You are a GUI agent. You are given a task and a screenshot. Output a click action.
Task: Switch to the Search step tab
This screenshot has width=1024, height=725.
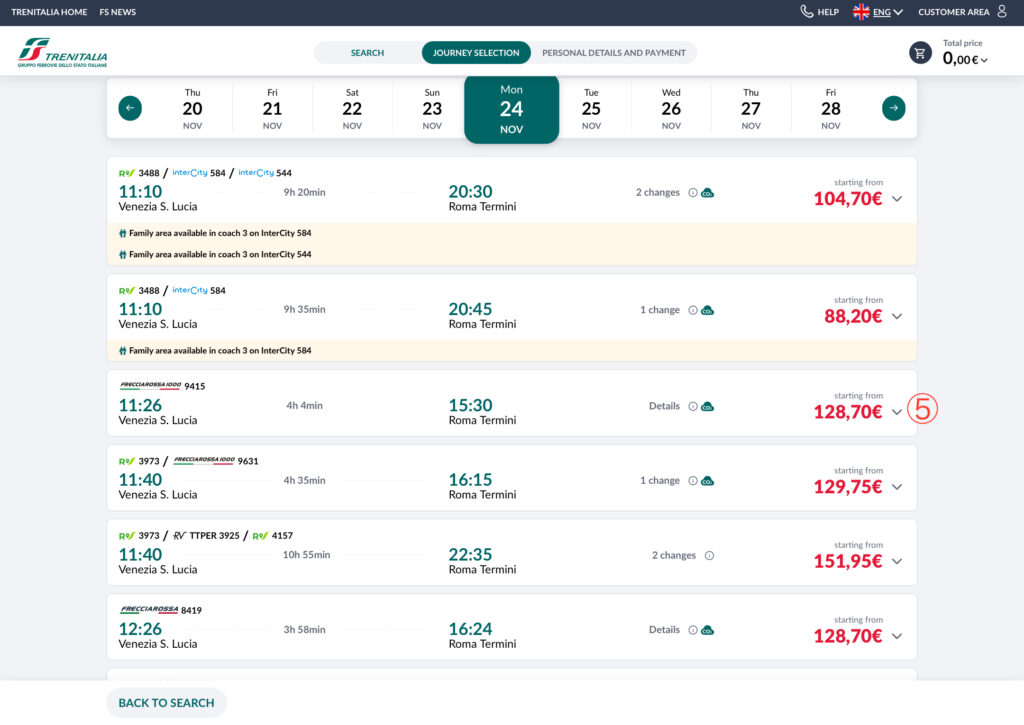click(x=367, y=53)
